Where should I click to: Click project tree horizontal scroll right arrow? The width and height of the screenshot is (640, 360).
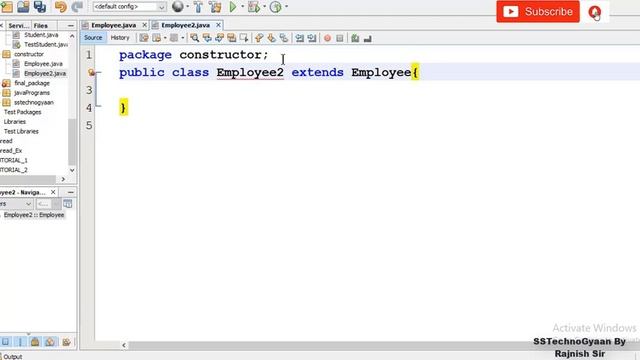(x=63, y=179)
